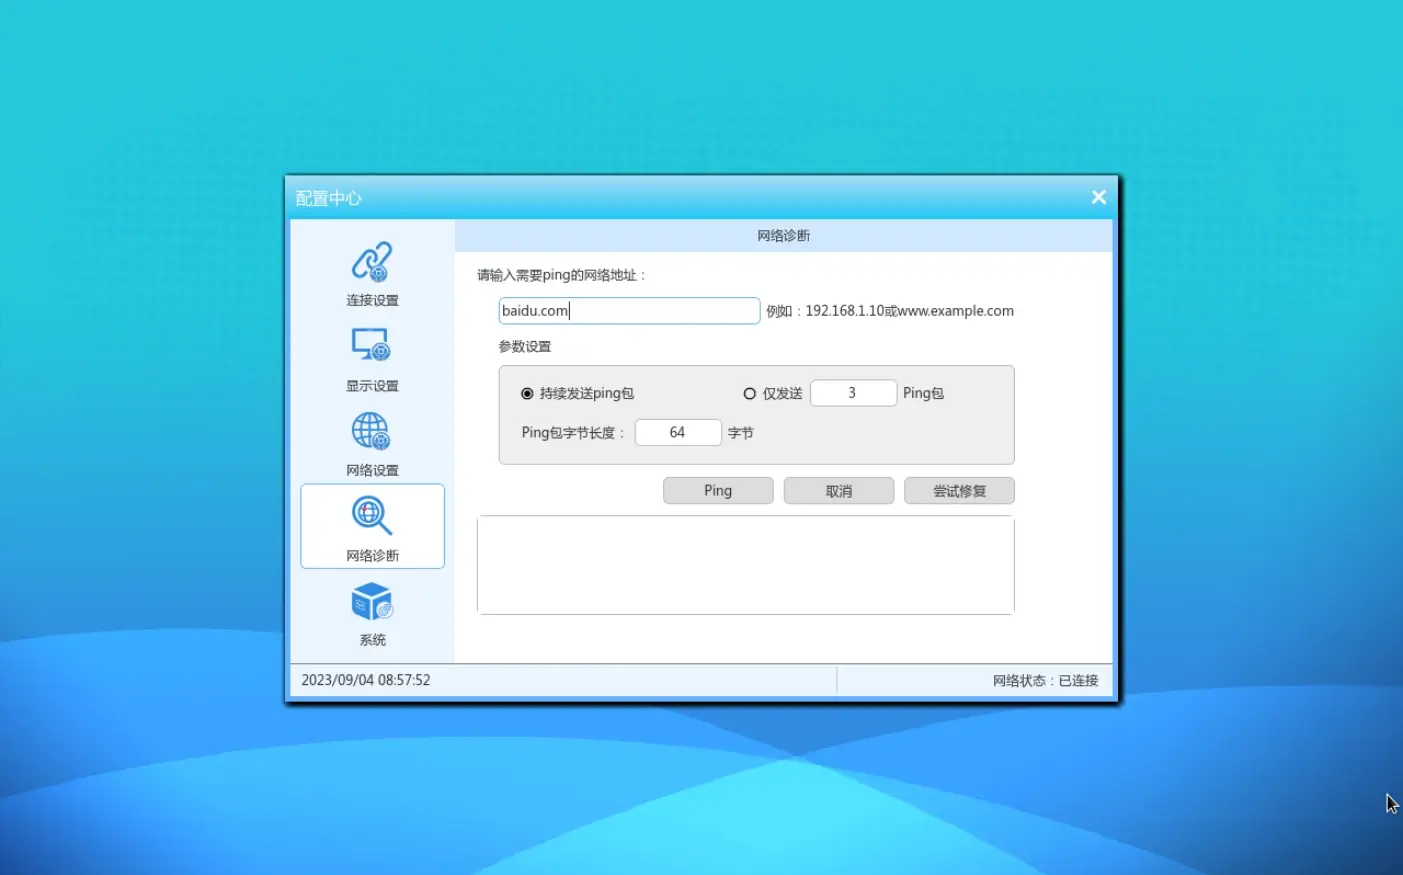Click the 请输入需要ping的网络地址 prompt label
The image size is (1403, 875).
coord(562,275)
